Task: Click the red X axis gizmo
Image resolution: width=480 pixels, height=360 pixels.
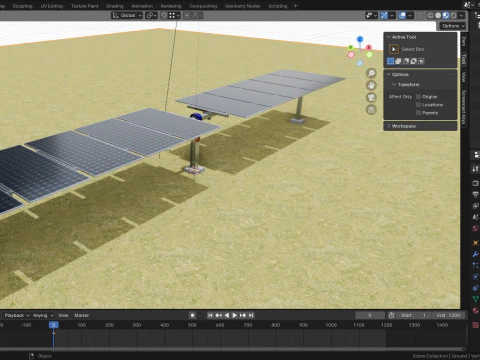Action: [369, 47]
